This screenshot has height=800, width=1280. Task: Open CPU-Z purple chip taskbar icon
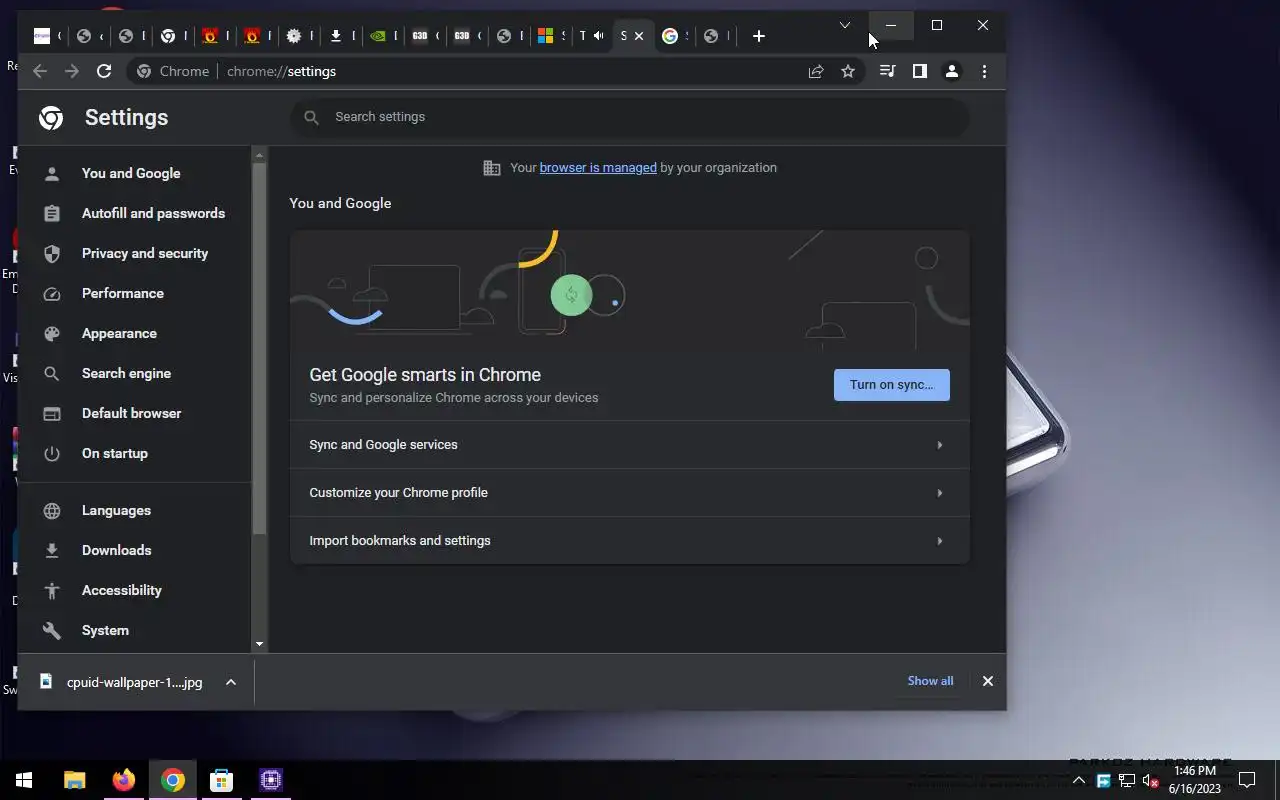(270, 780)
